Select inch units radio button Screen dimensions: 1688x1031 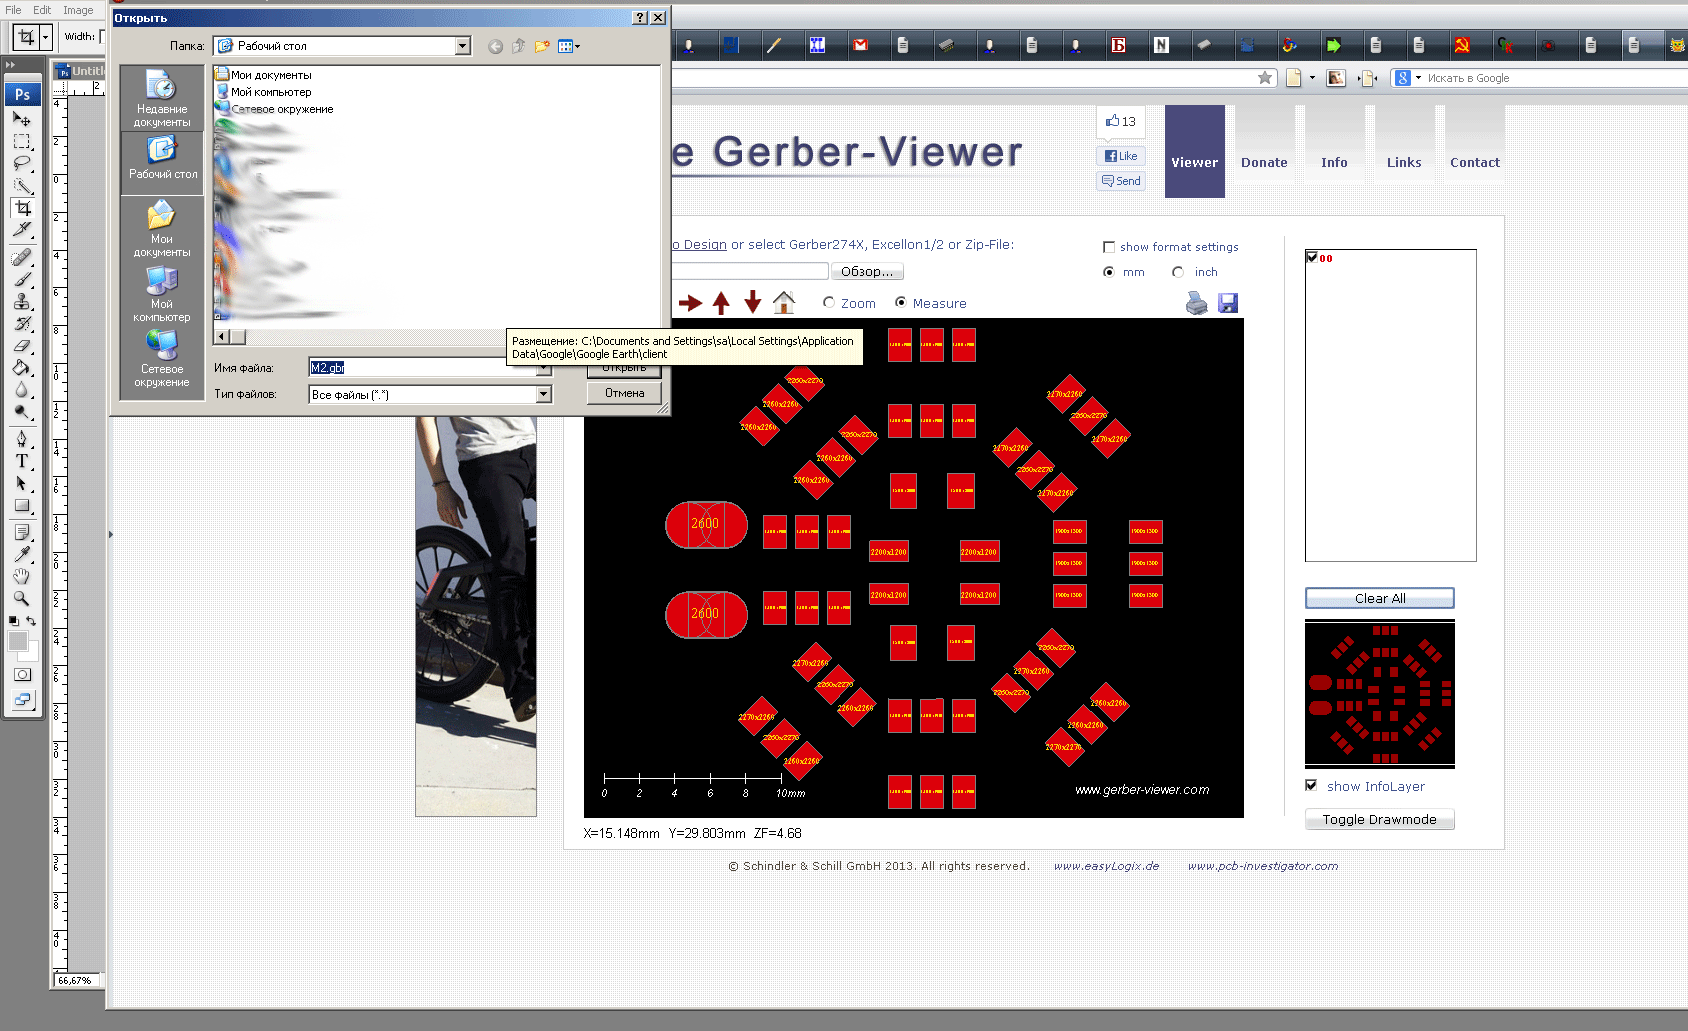[1178, 272]
